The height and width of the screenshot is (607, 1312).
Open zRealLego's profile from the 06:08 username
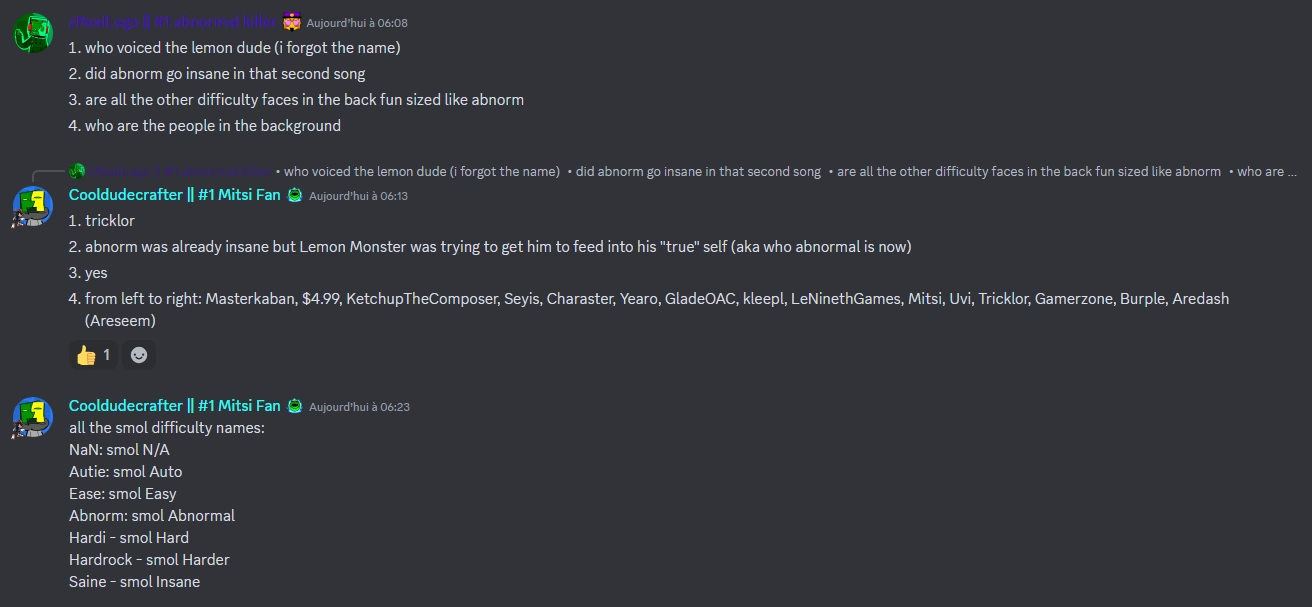(x=172, y=22)
